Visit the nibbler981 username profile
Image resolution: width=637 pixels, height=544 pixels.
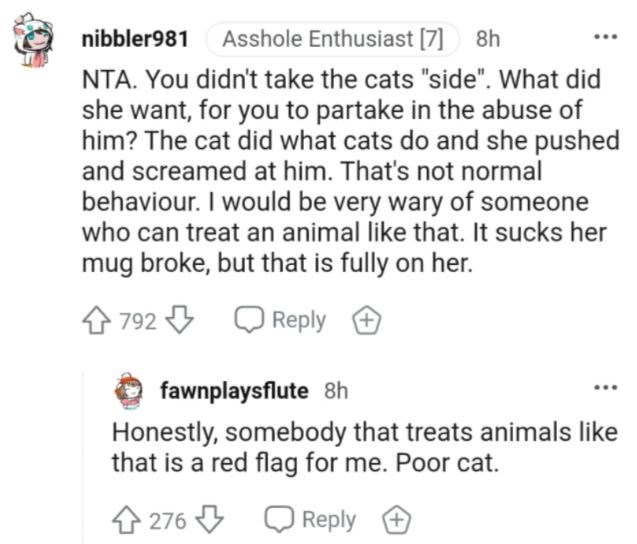point(135,39)
